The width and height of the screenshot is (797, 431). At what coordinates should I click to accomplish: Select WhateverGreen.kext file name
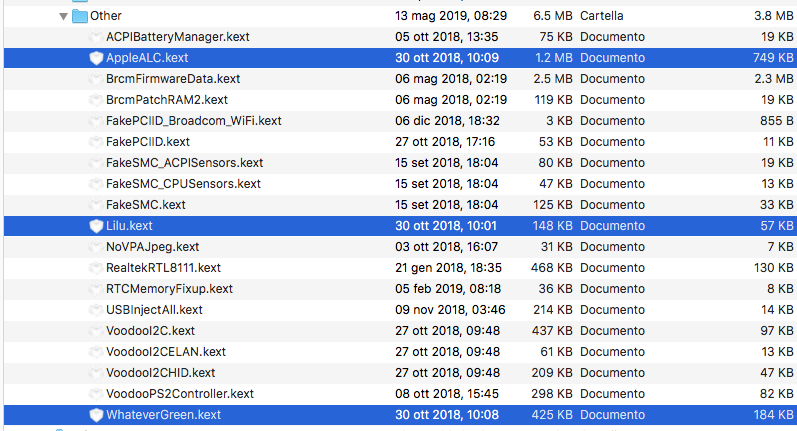[x=163, y=415]
